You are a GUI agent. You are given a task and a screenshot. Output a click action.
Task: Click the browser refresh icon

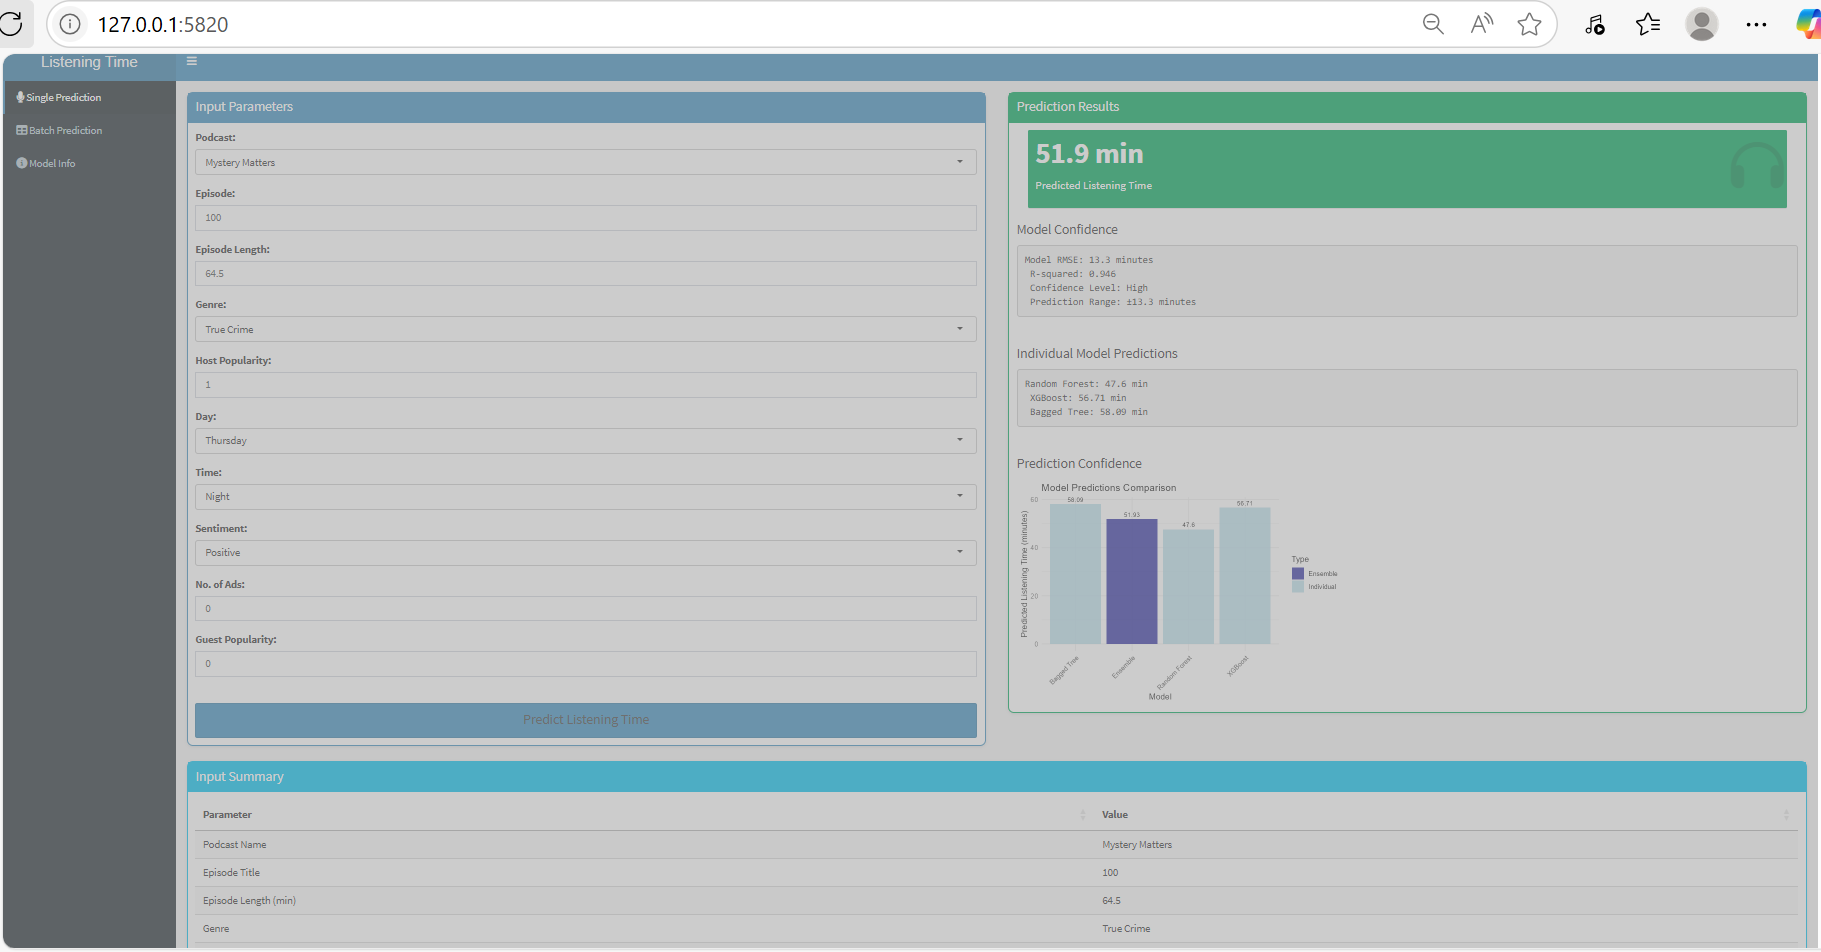tap(11, 24)
